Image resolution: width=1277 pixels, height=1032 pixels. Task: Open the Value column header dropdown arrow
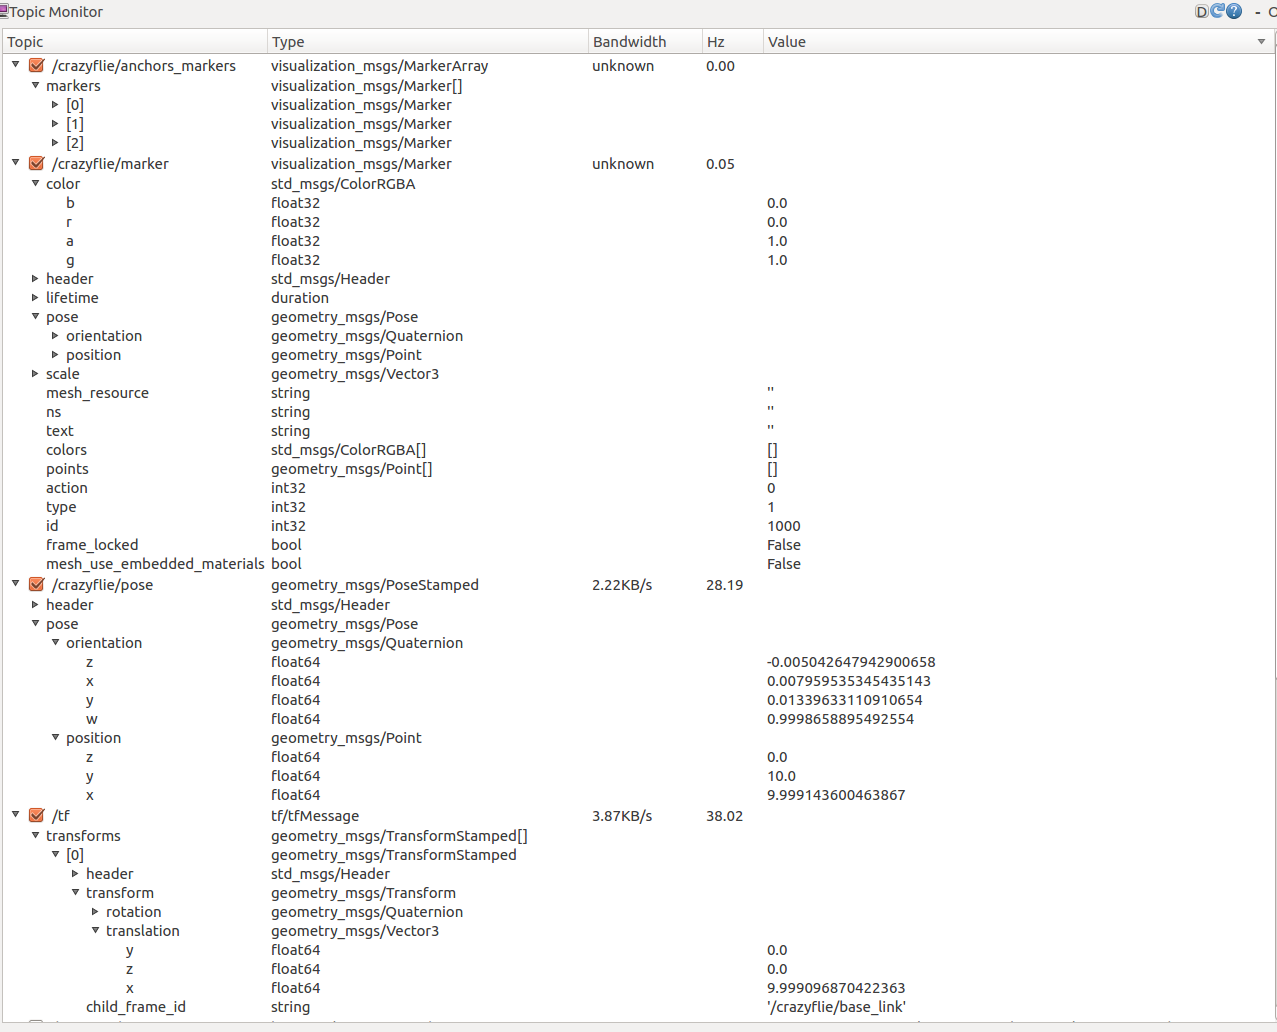click(1261, 41)
